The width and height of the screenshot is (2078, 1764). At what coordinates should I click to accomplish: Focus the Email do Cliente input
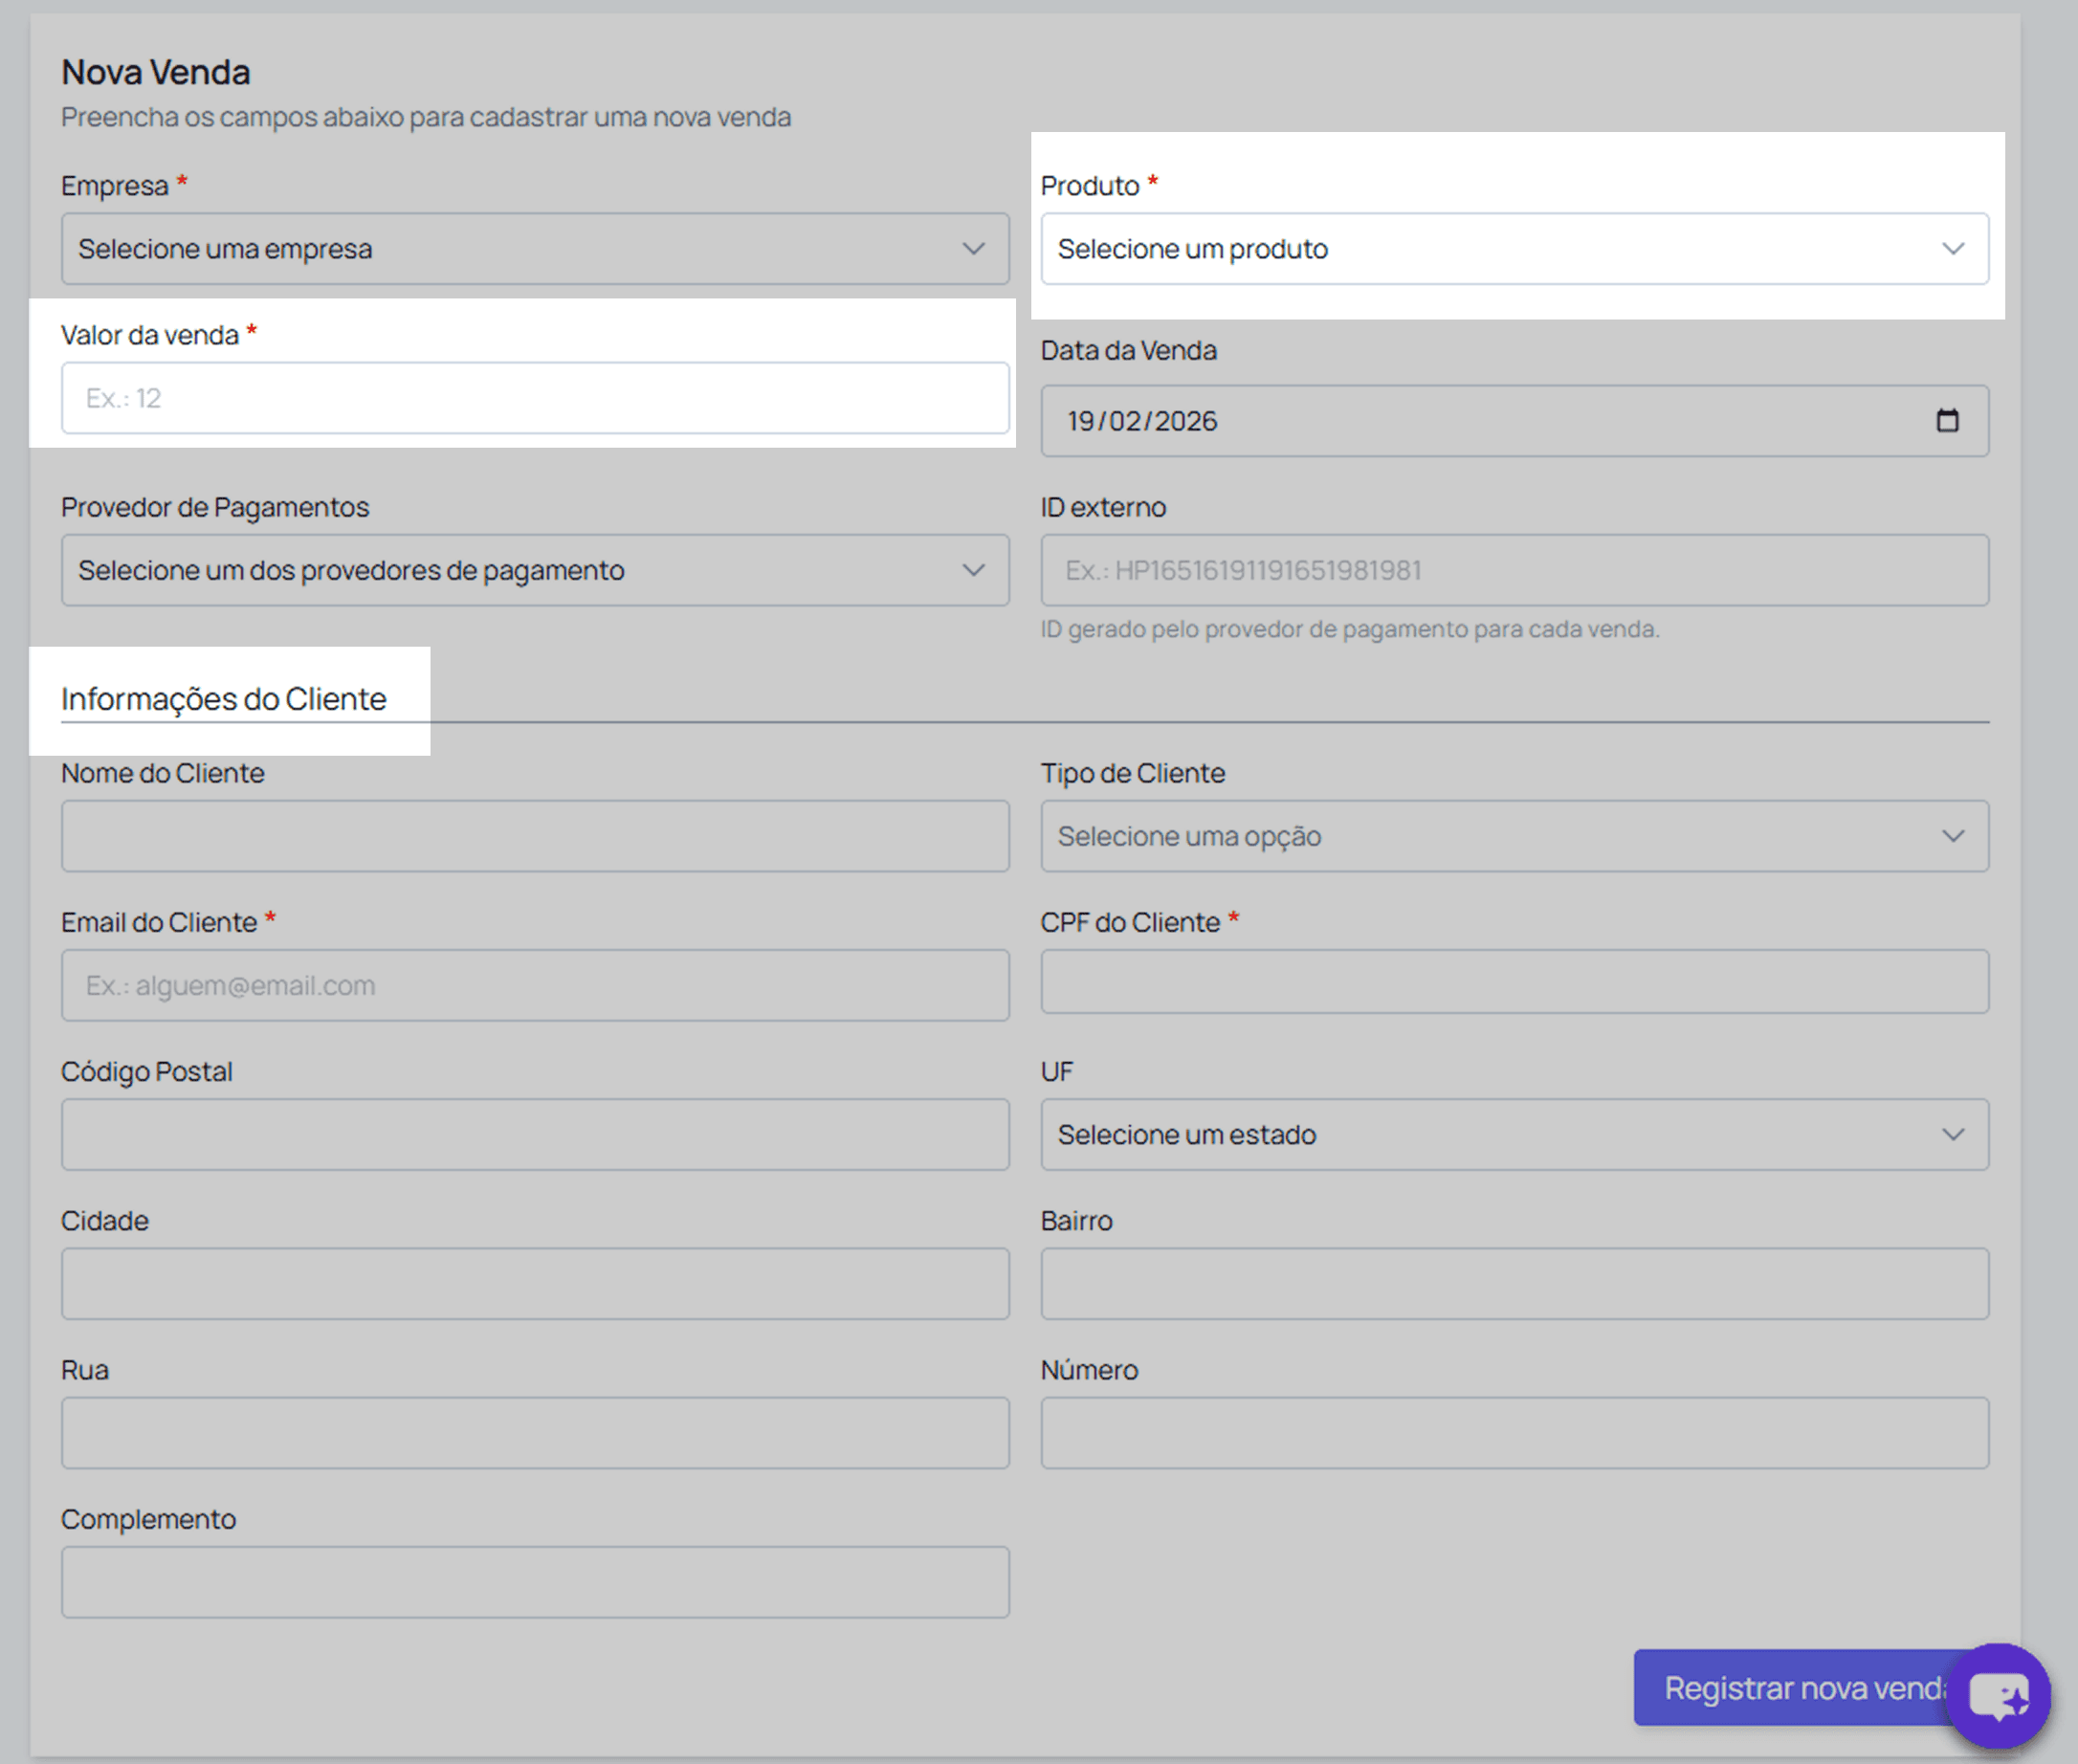coord(534,986)
